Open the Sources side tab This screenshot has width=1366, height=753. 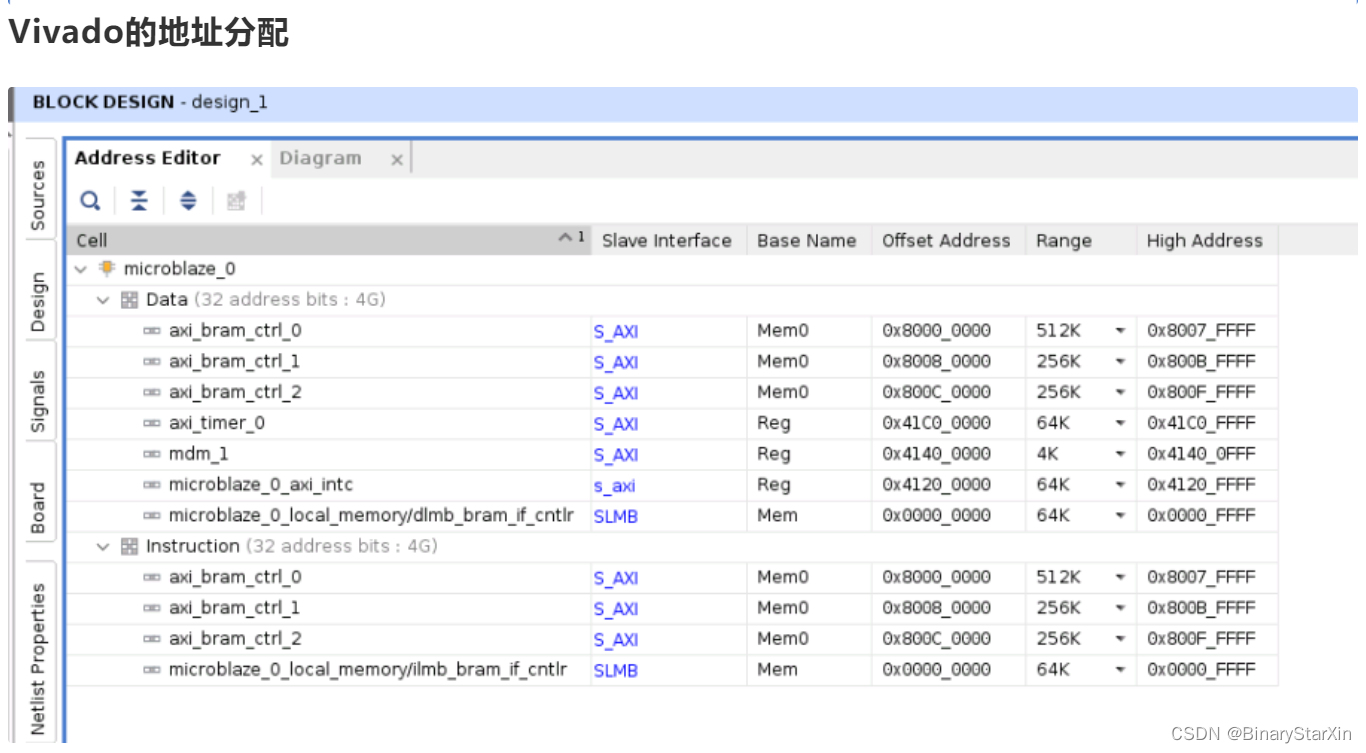38,194
